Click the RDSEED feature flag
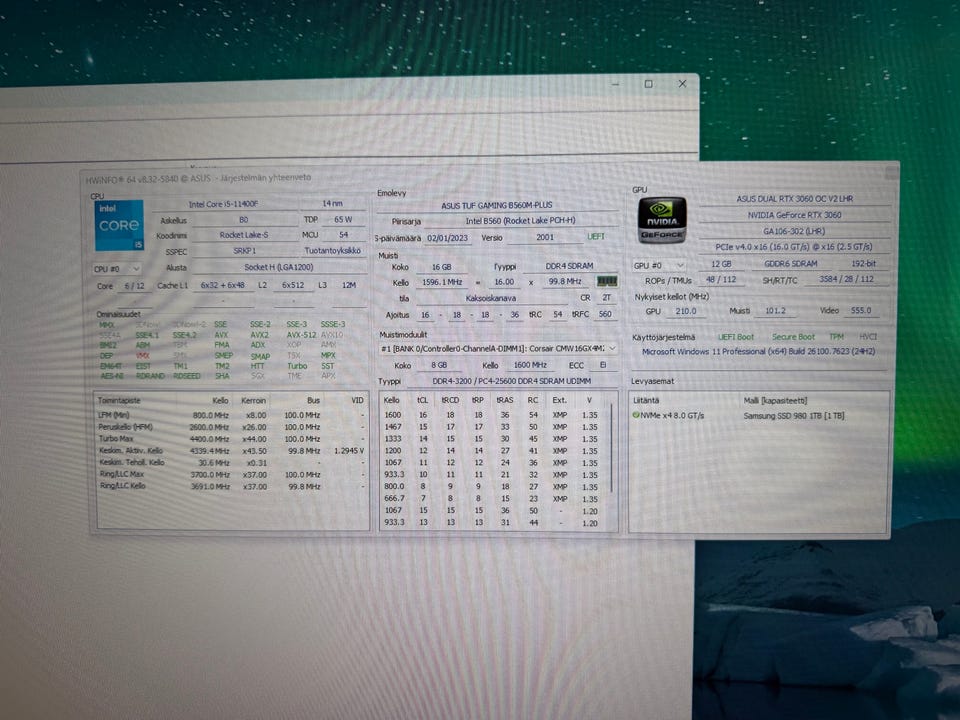The height and width of the screenshot is (720, 960). pyautogui.click(x=186, y=376)
